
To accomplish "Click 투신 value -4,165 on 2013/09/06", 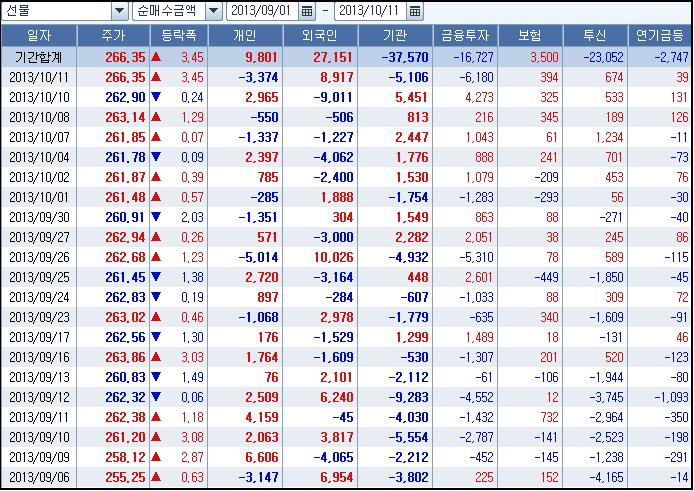I will tap(606, 477).
